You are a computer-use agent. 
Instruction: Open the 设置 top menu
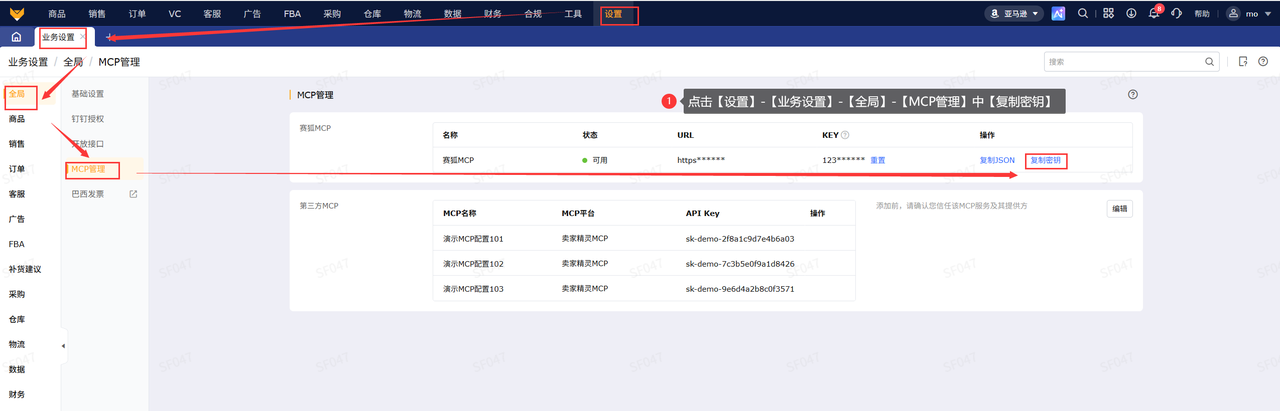click(613, 14)
